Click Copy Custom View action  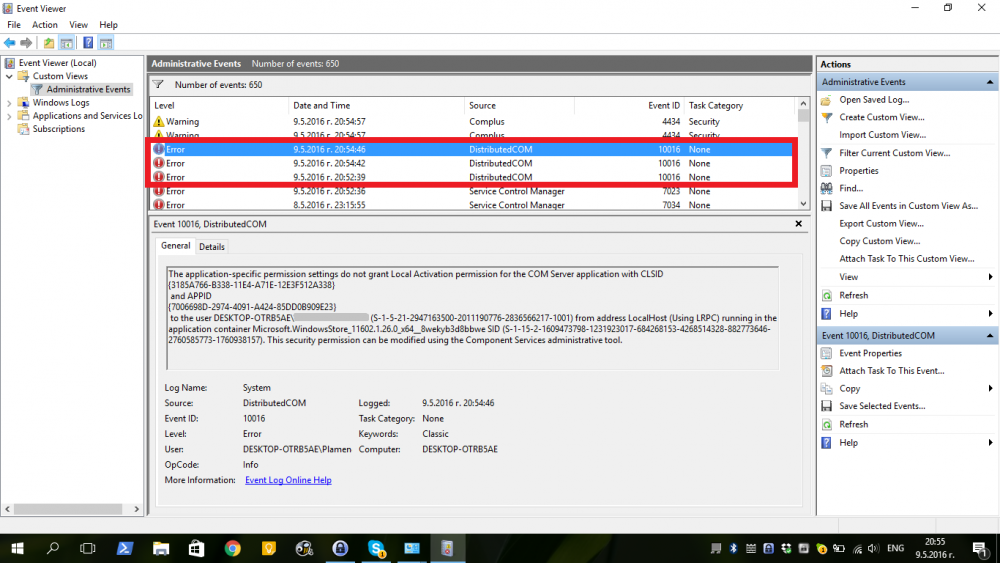(879, 241)
